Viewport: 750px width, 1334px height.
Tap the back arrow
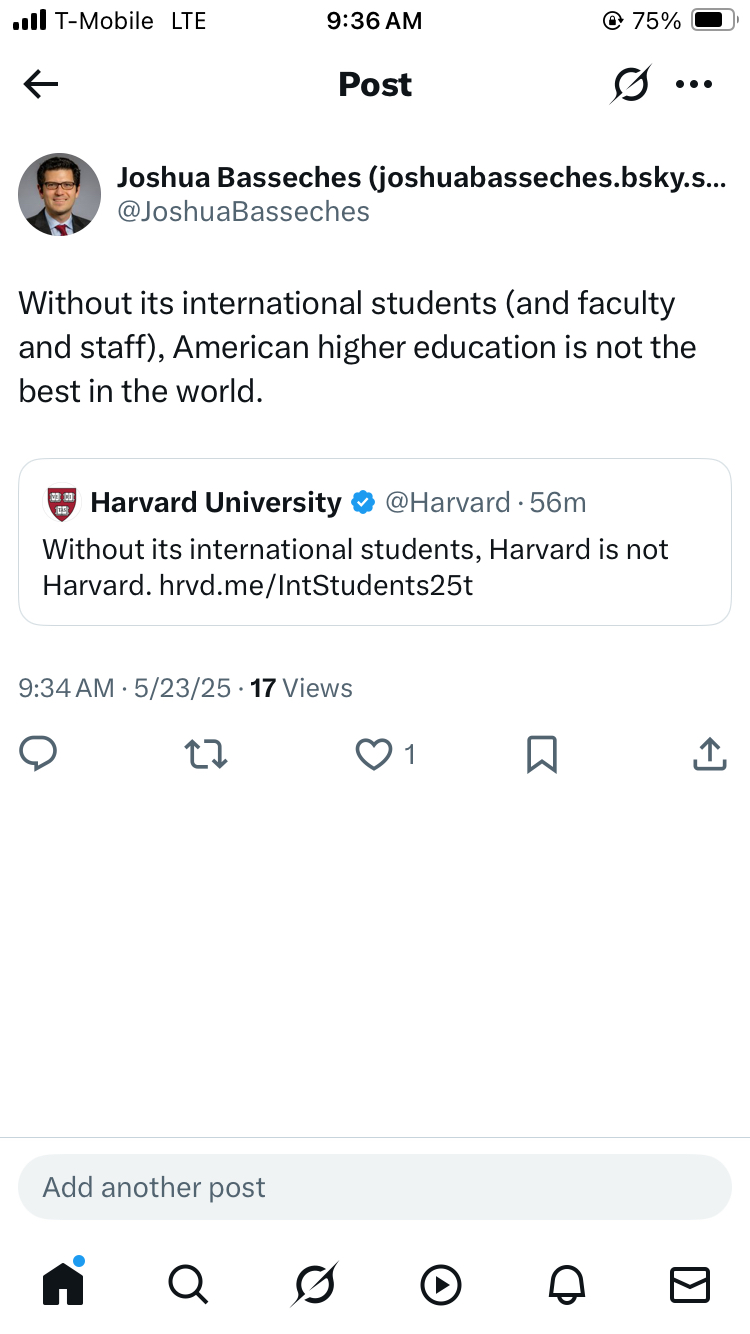click(41, 85)
